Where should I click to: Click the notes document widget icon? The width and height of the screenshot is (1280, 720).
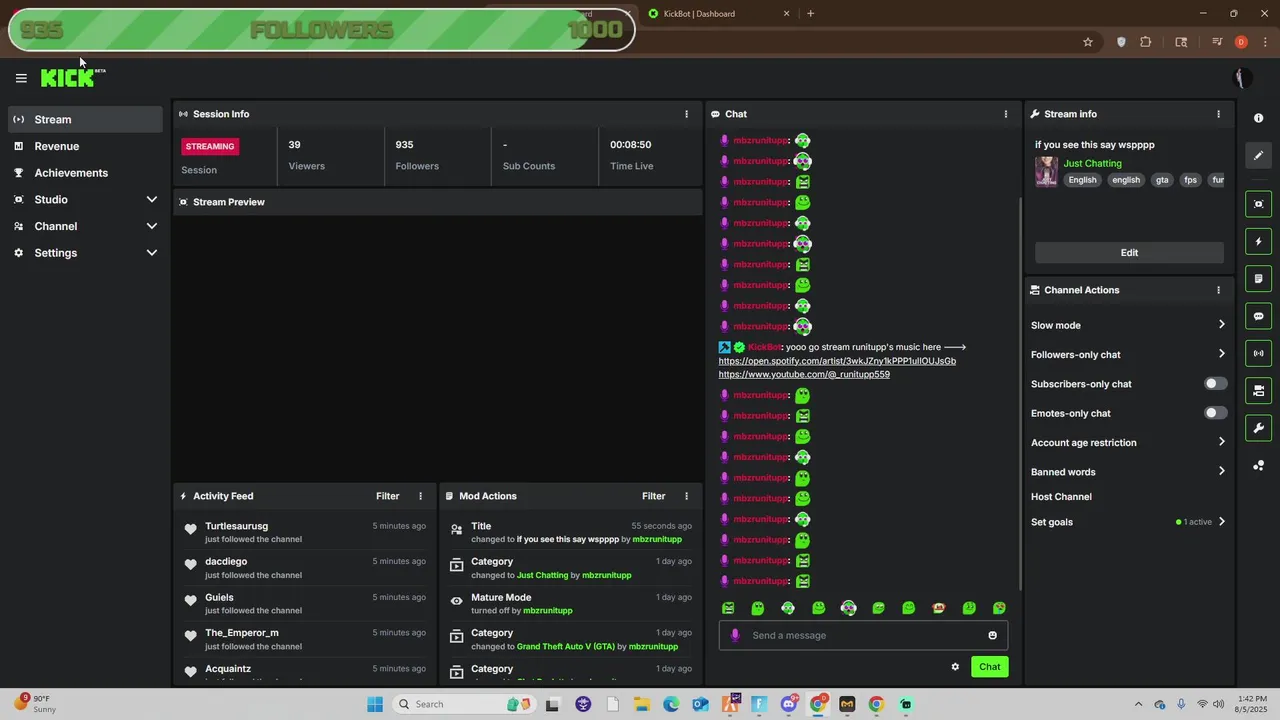click(x=1258, y=278)
